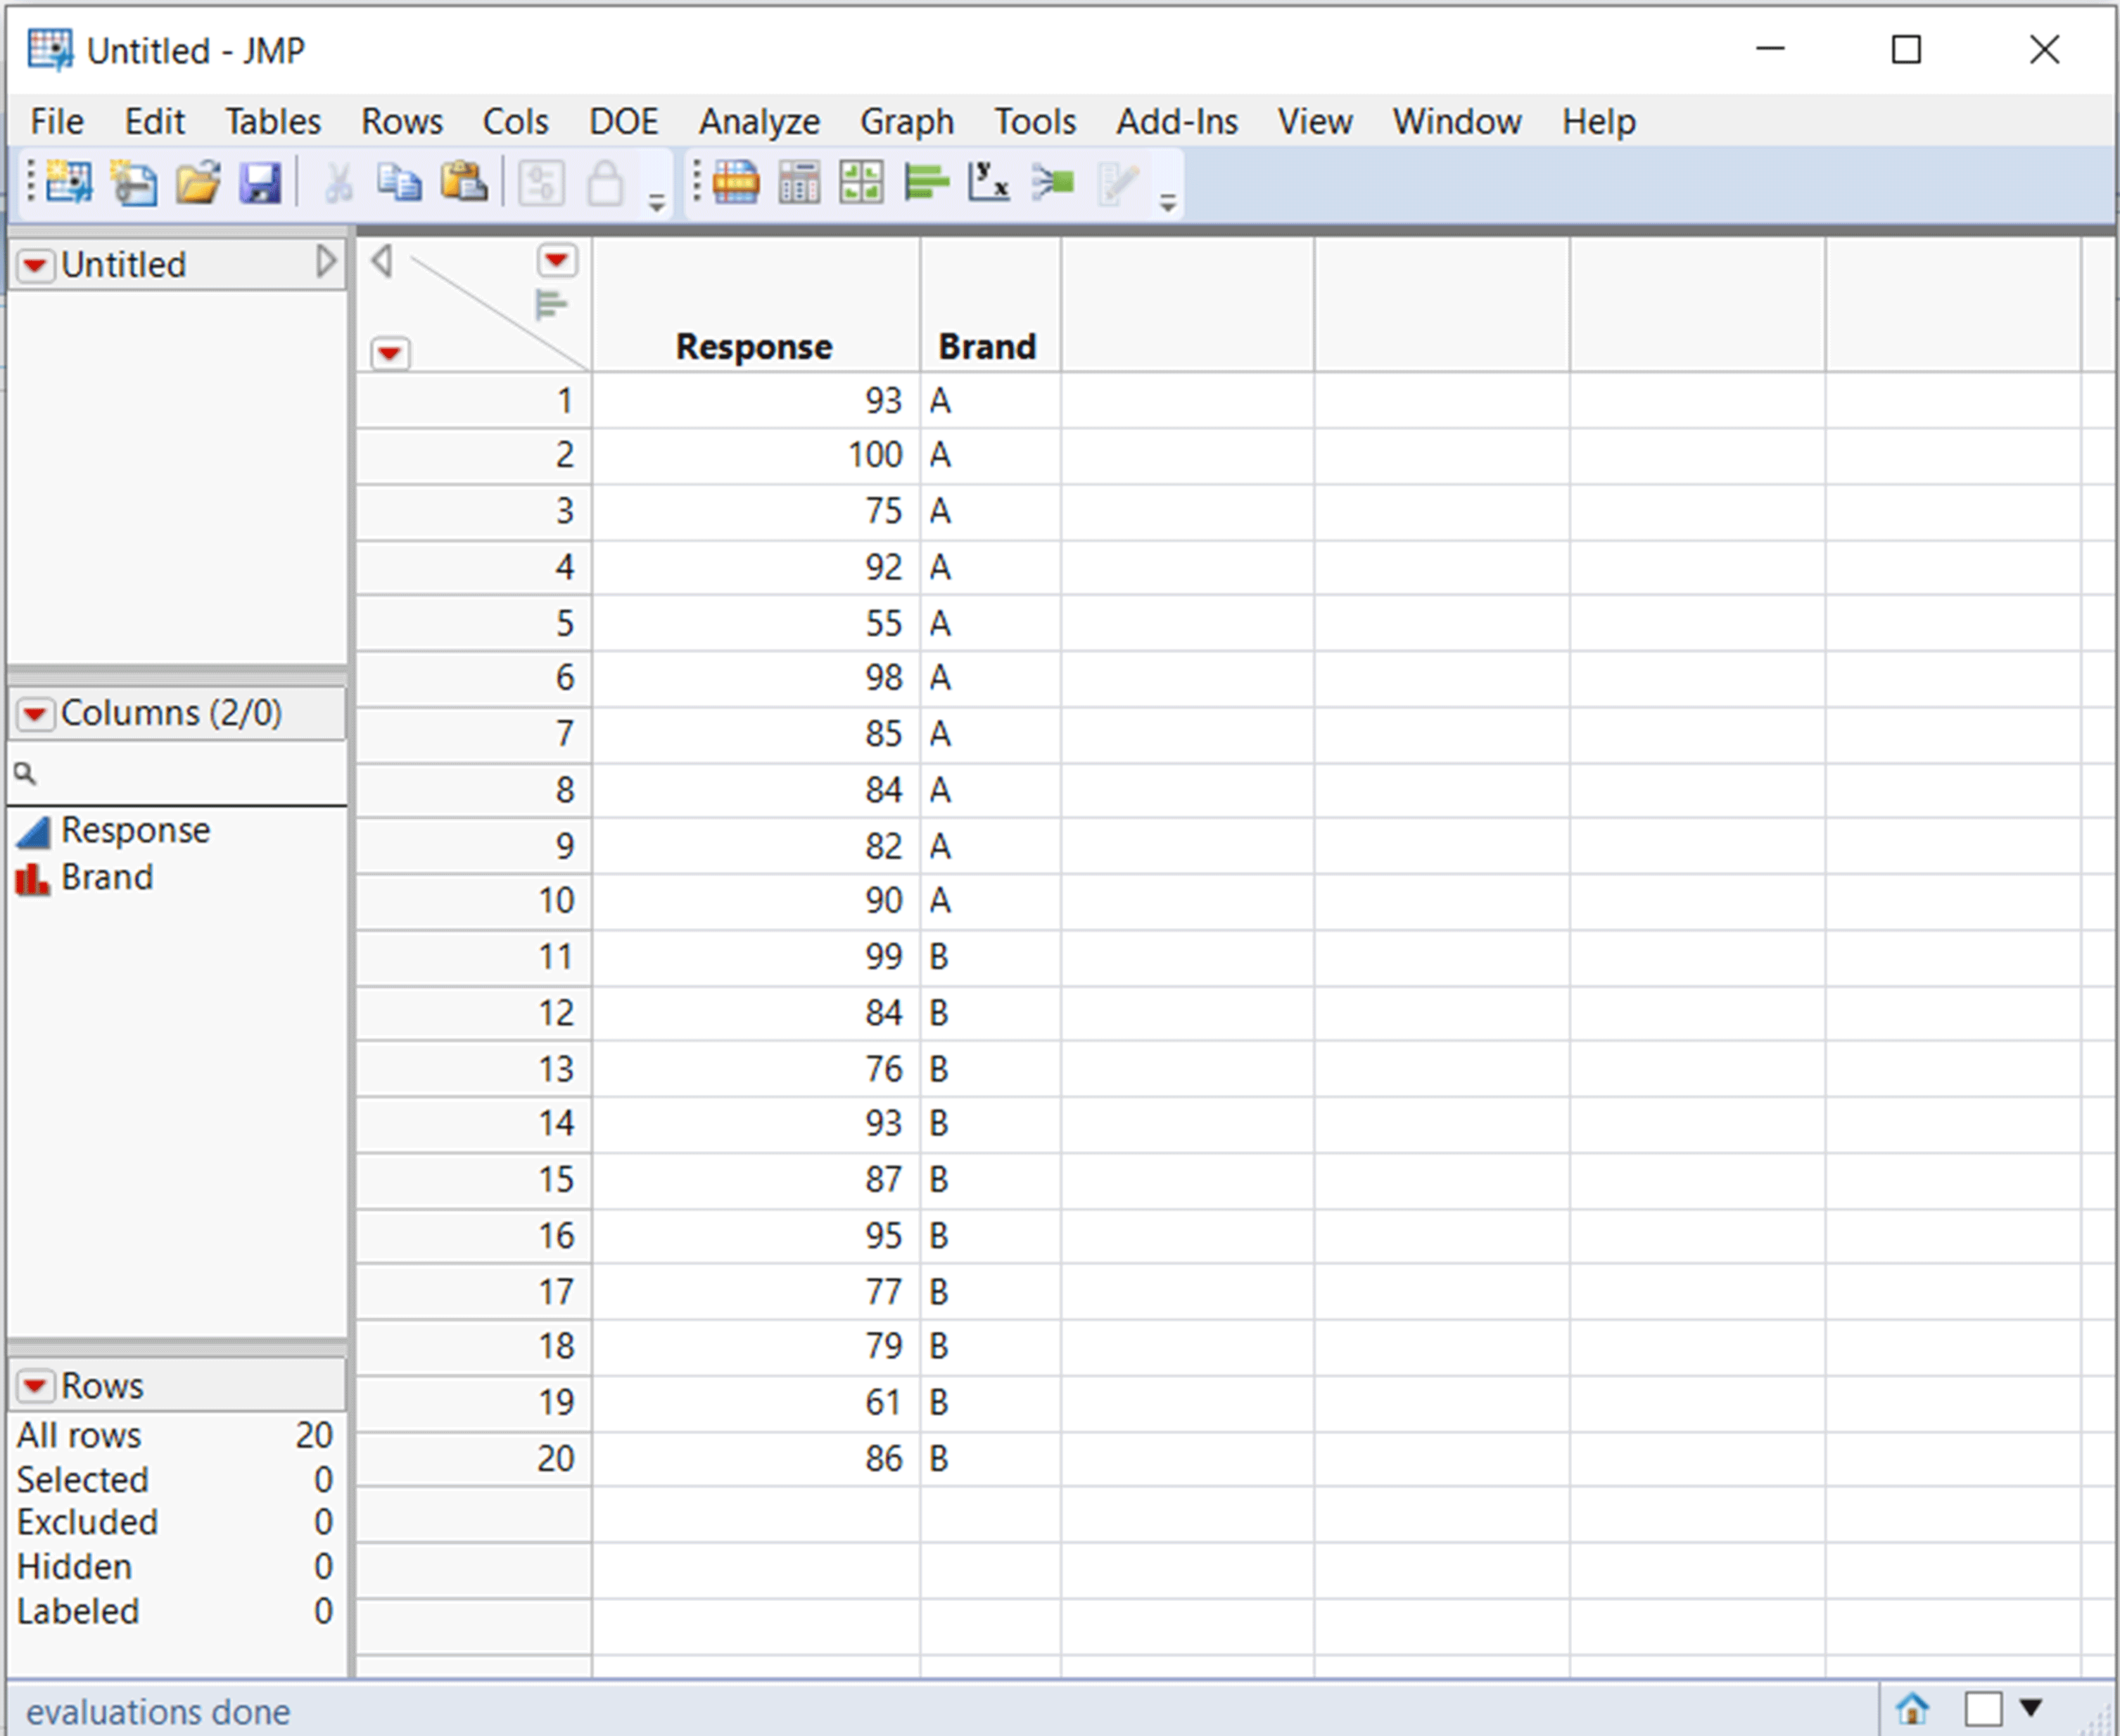2120x1736 pixels.
Task: Open the Rows panel red triangle menu
Action: pyautogui.click(x=35, y=1386)
